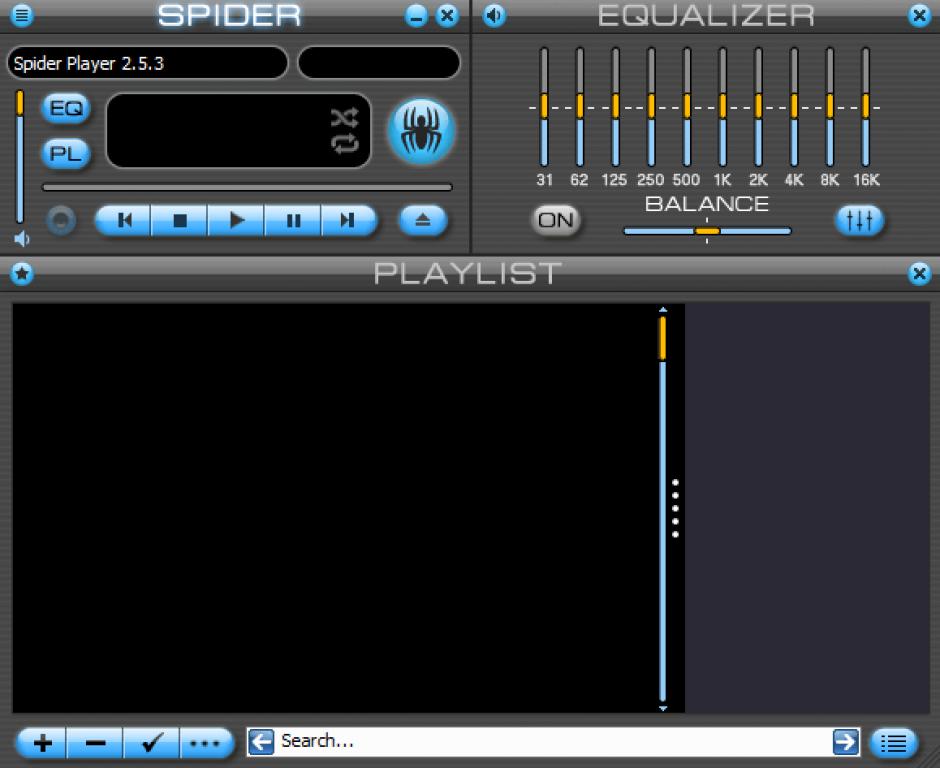Click the orange playlist scrollbar thumb

[x=662, y=339]
